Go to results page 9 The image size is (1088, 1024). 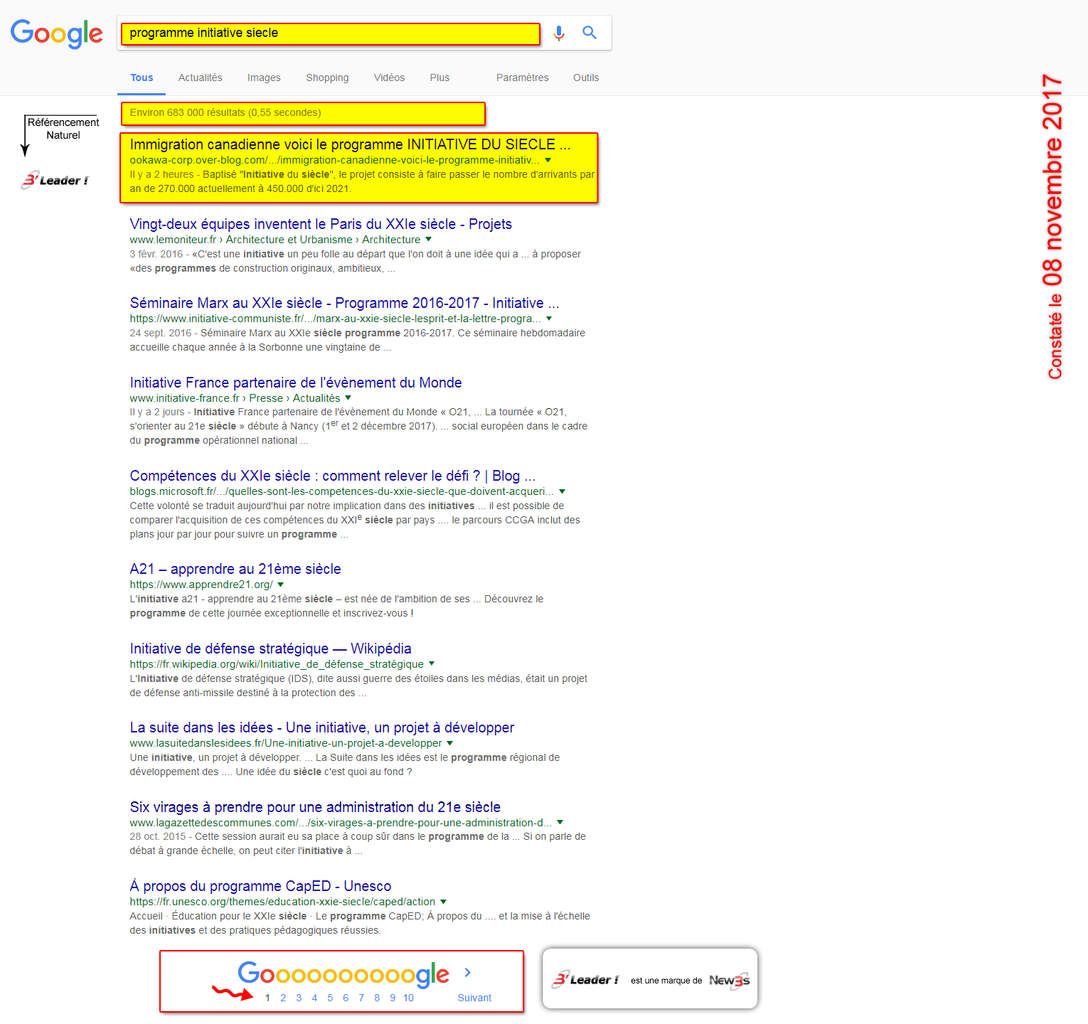pos(392,998)
